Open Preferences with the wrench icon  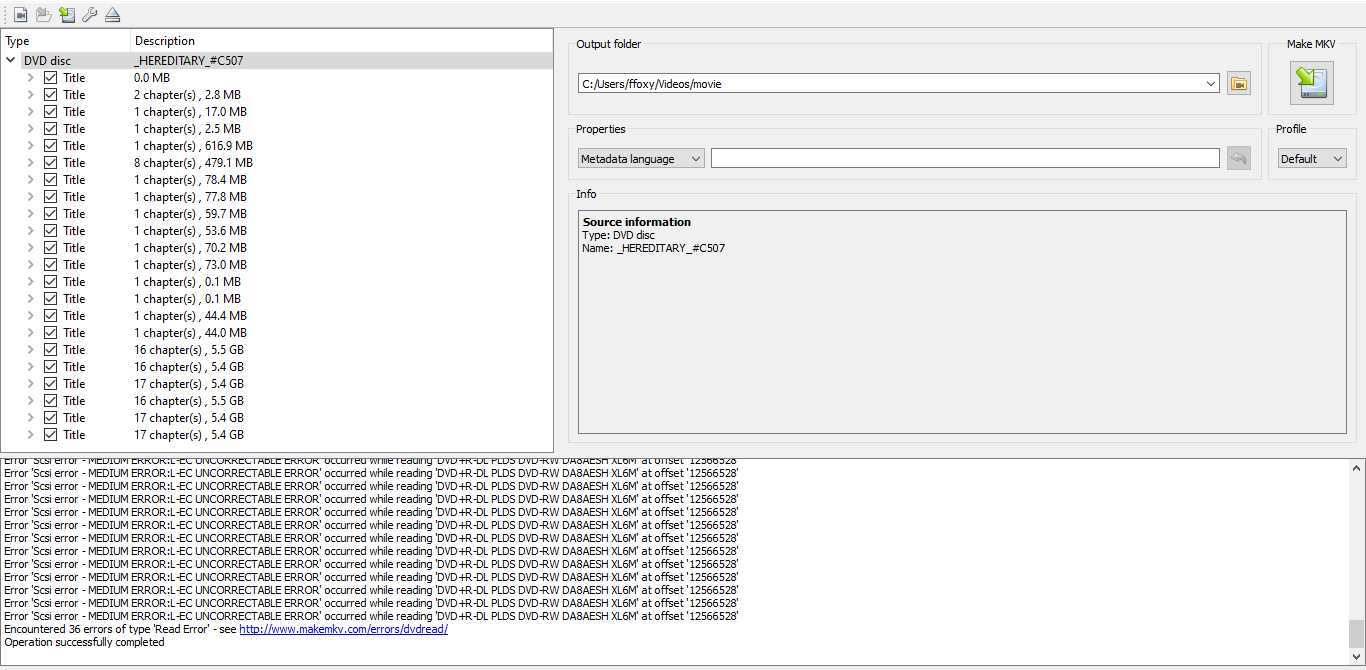pyautogui.click(x=89, y=14)
